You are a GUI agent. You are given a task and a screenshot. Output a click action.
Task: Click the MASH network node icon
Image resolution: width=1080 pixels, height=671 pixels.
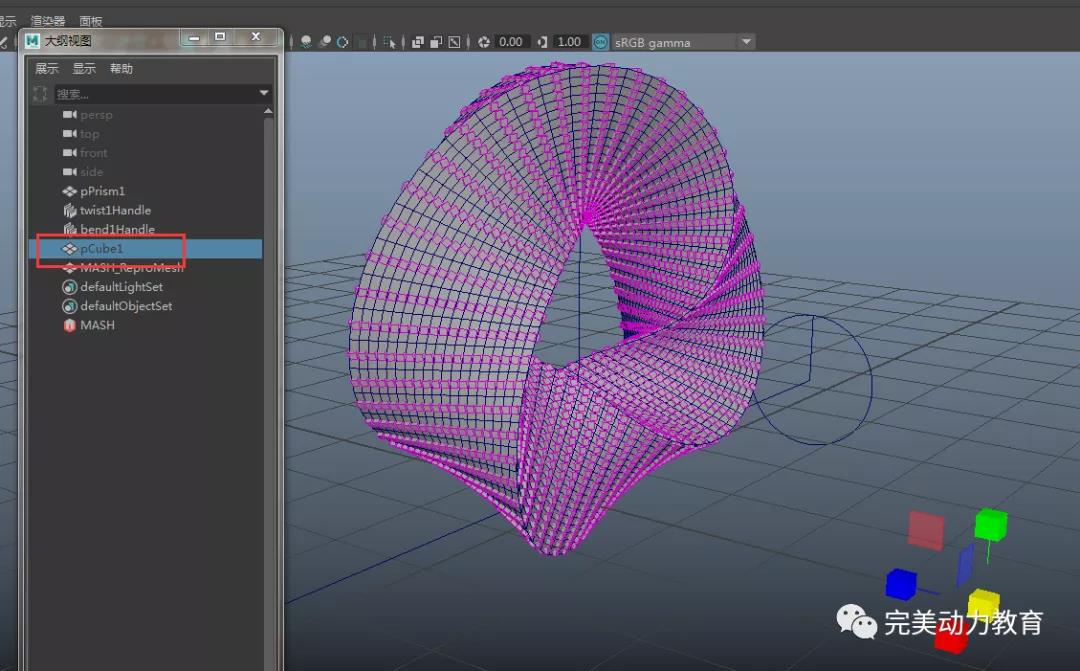click(69, 326)
